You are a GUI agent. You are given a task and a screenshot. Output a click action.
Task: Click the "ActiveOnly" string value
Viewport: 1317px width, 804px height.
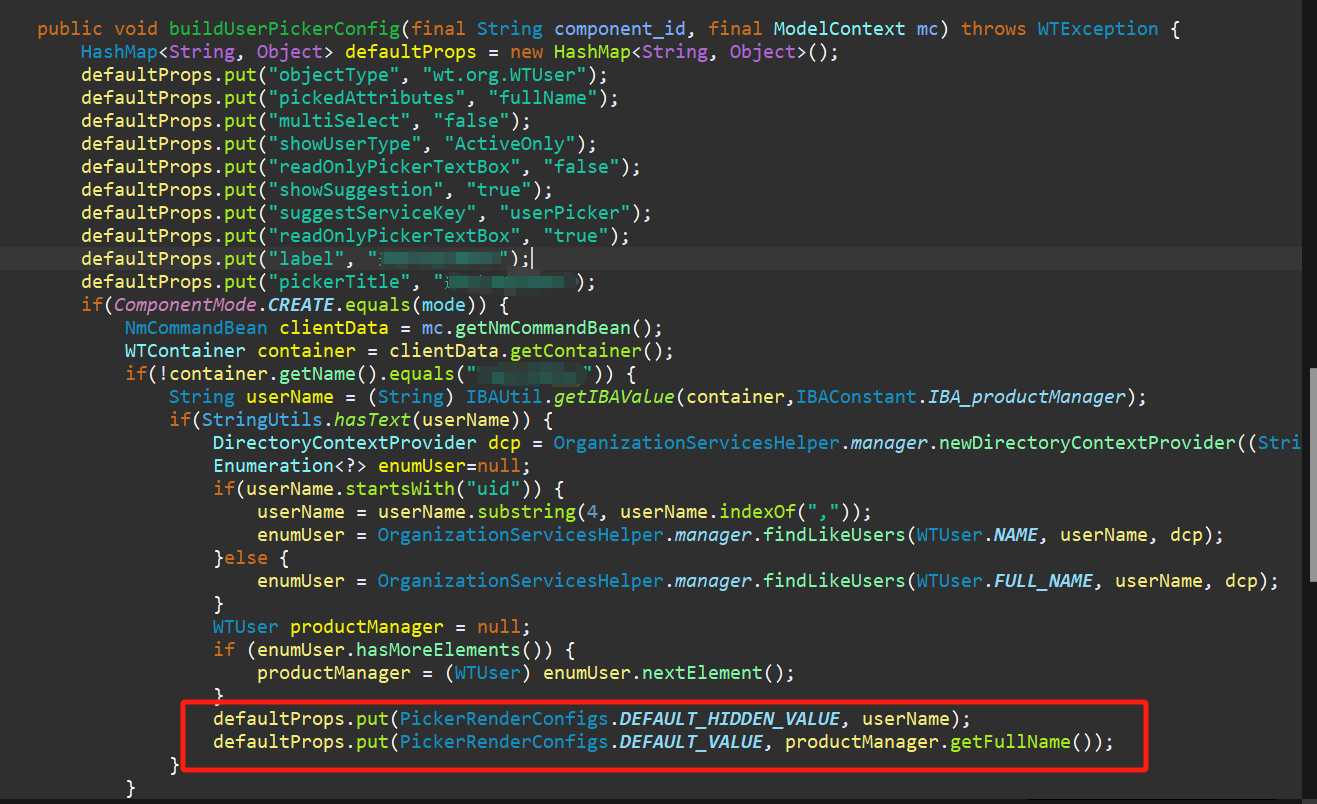pyautogui.click(x=509, y=144)
